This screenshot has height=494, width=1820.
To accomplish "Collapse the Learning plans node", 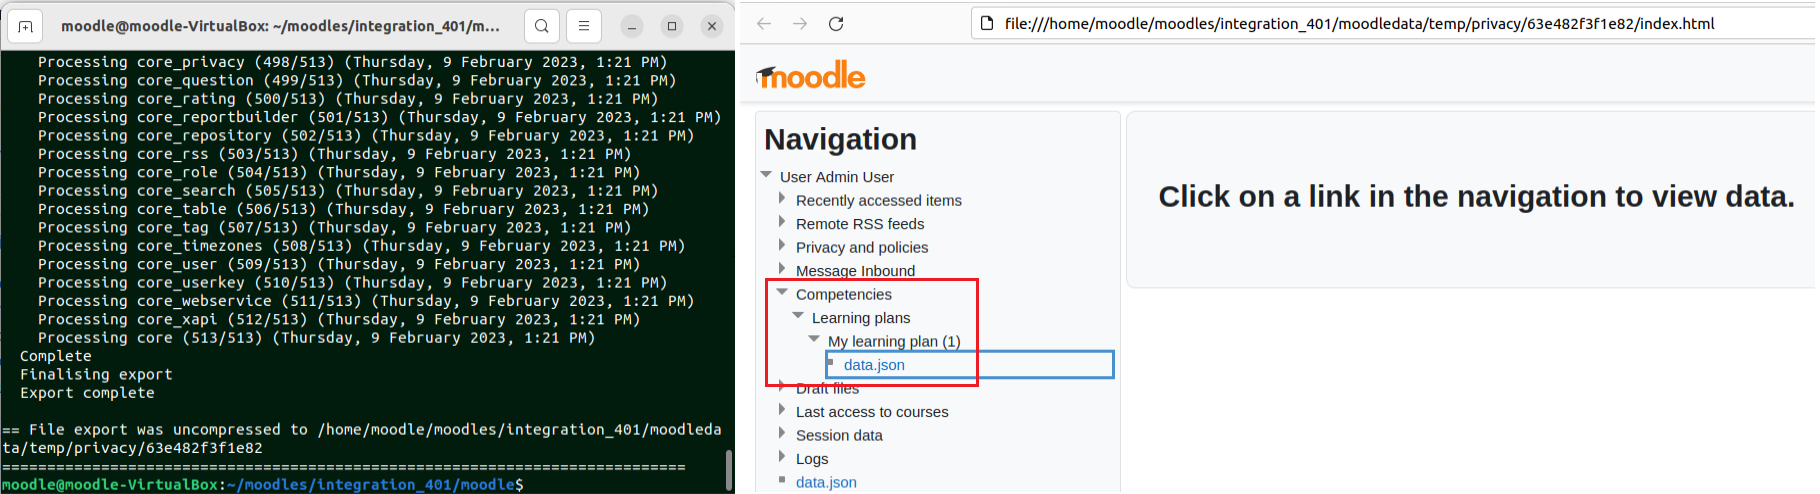I will tap(798, 316).
